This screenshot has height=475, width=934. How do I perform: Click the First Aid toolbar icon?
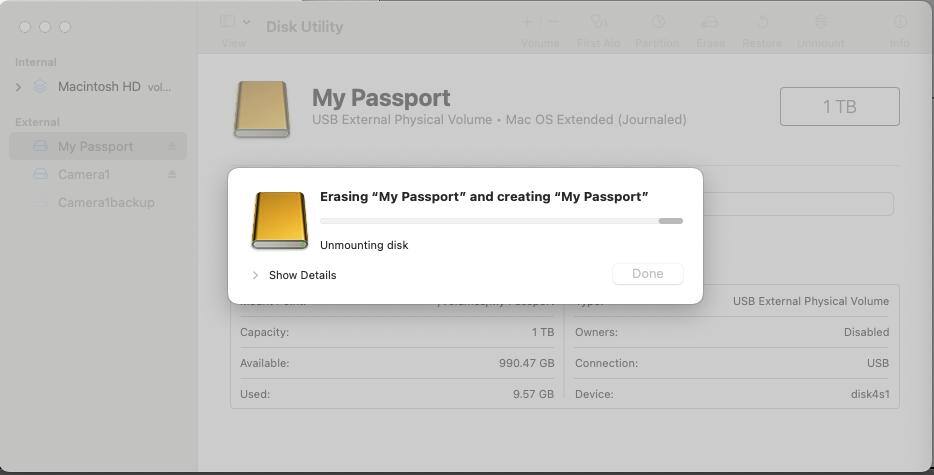click(x=599, y=22)
